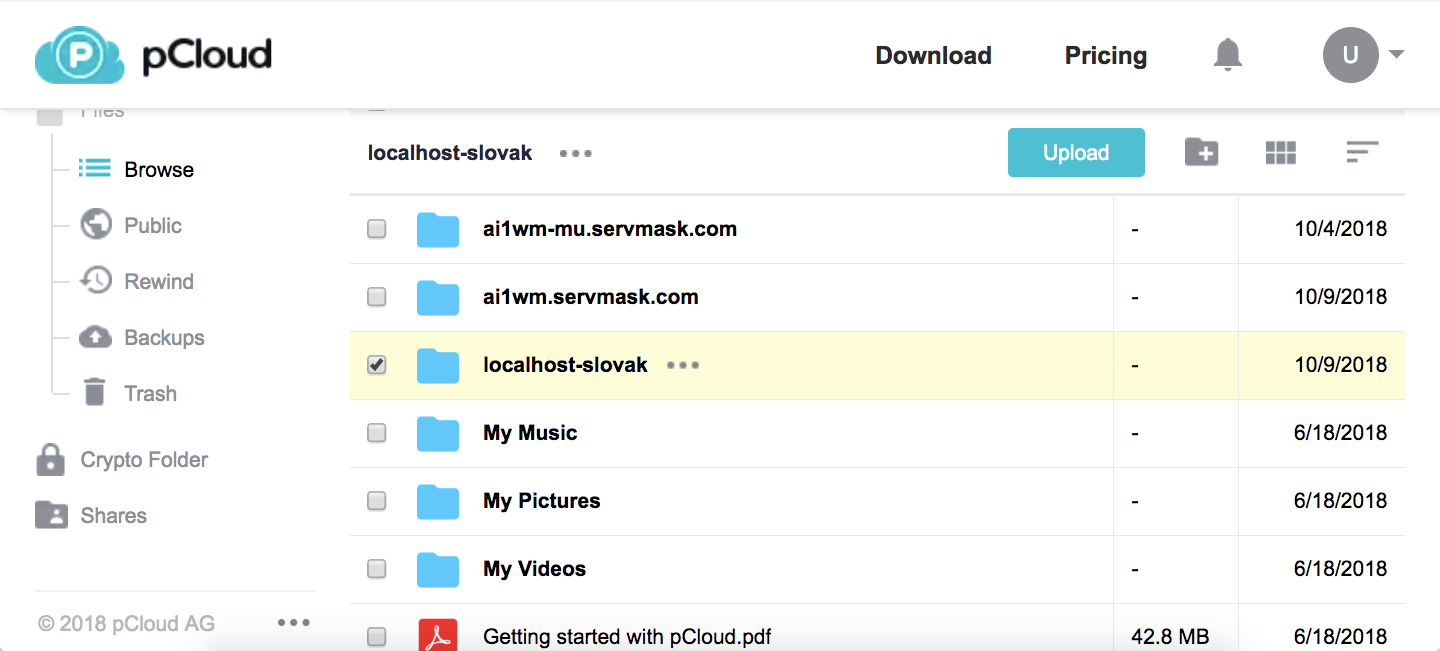Go to the Download page

coord(933,56)
